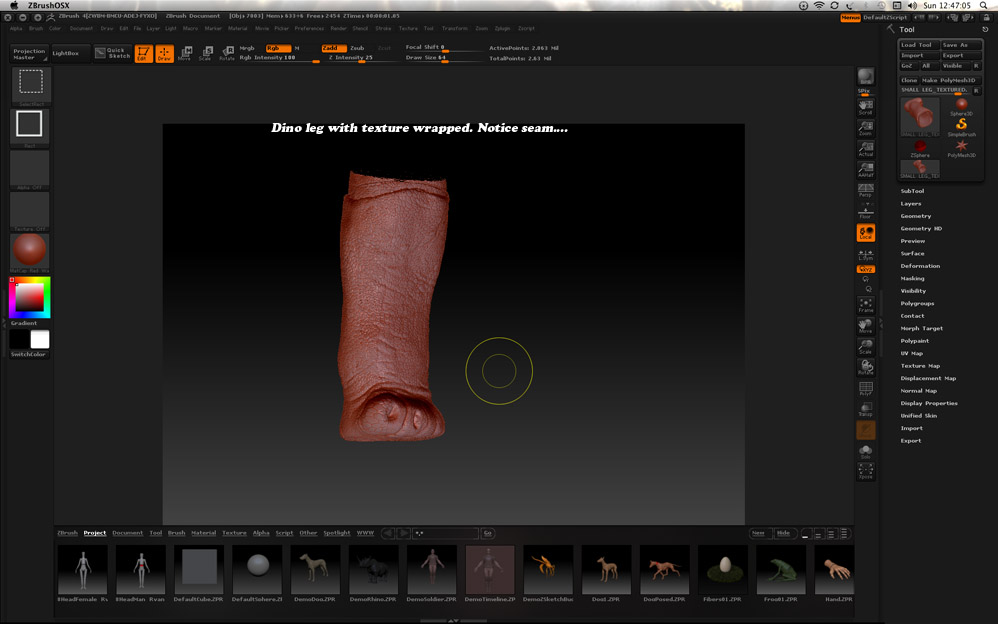Switch to LightBox Spotlight tab
The height and width of the screenshot is (624, 998).
point(337,533)
